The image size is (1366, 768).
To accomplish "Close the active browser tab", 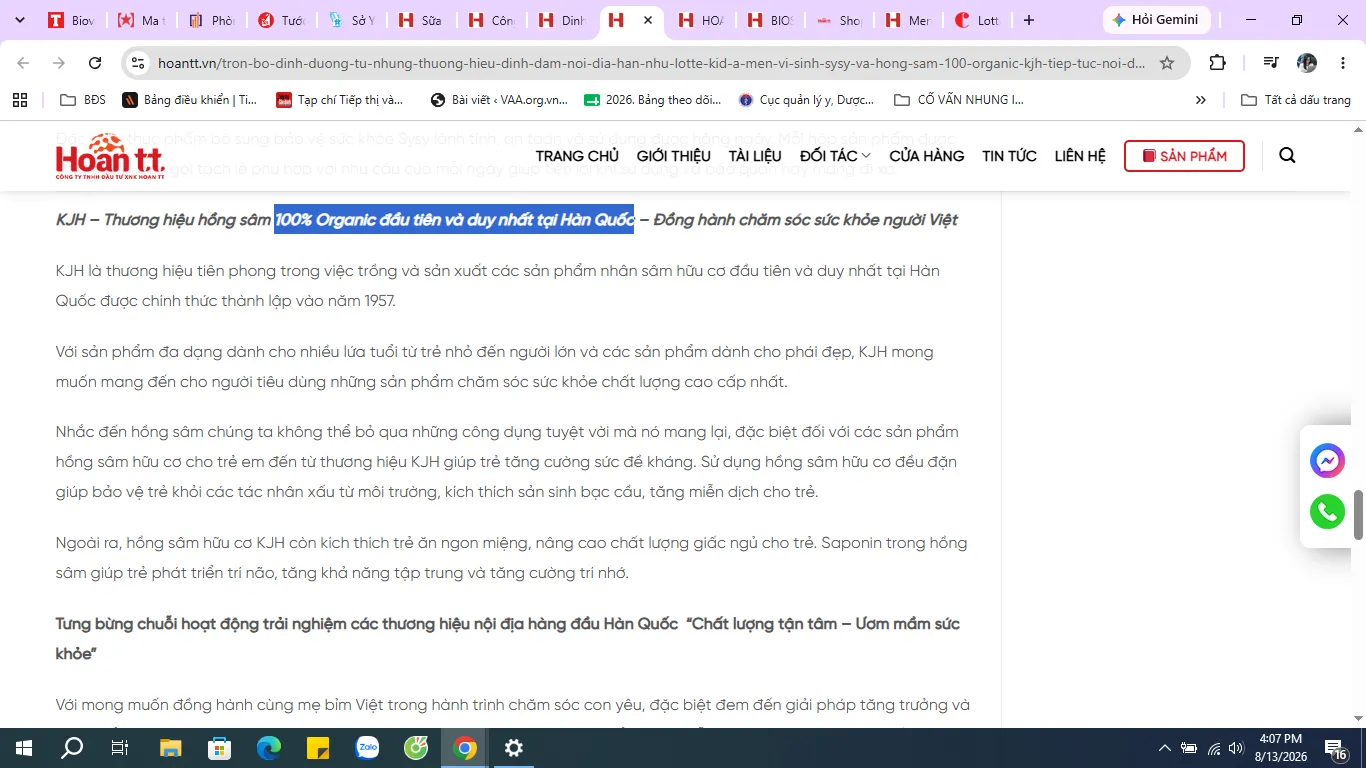I will [648, 20].
